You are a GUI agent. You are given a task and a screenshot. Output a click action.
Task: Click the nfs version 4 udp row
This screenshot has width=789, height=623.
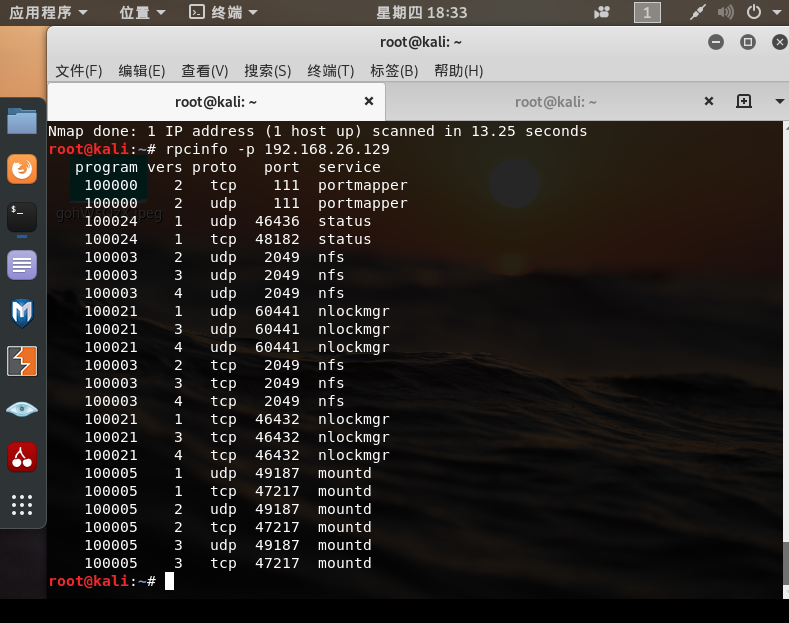(214, 293)
